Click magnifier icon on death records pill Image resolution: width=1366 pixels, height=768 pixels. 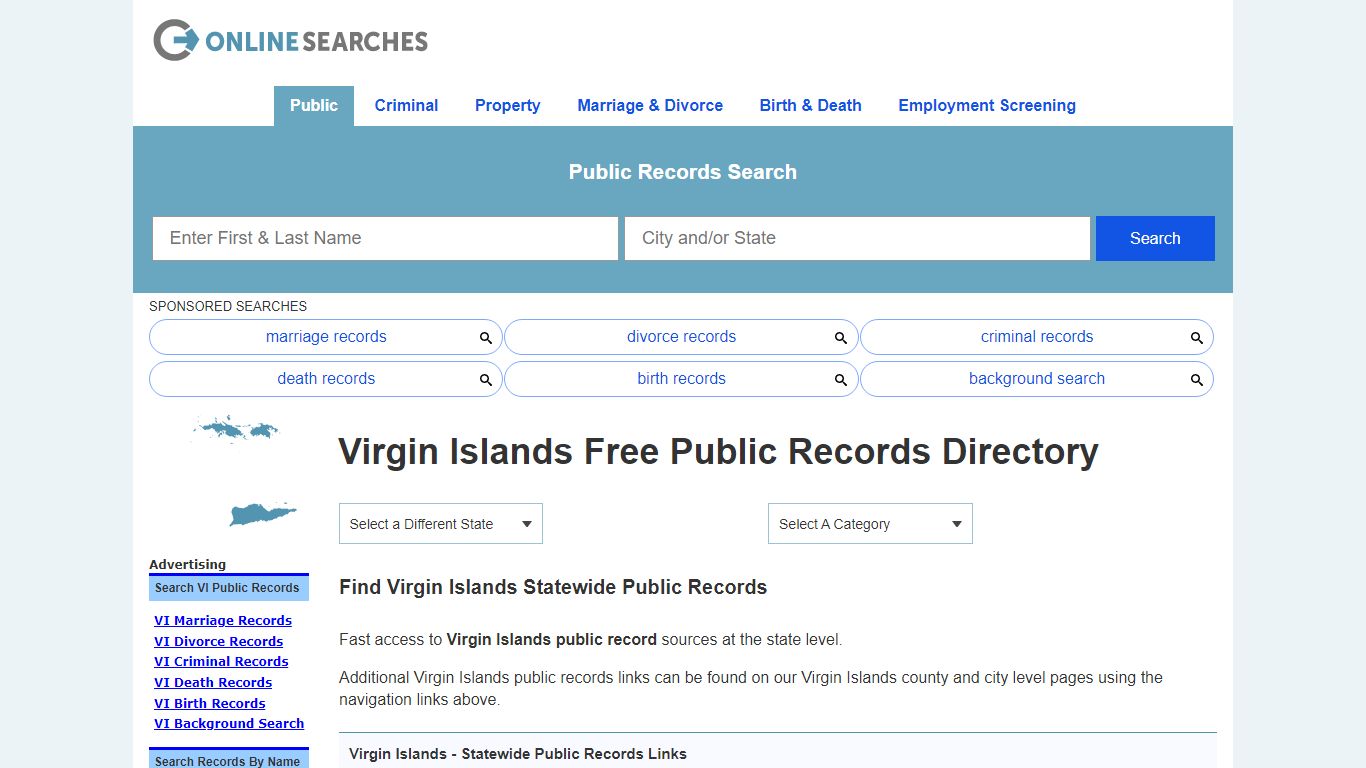pos(486,380)
